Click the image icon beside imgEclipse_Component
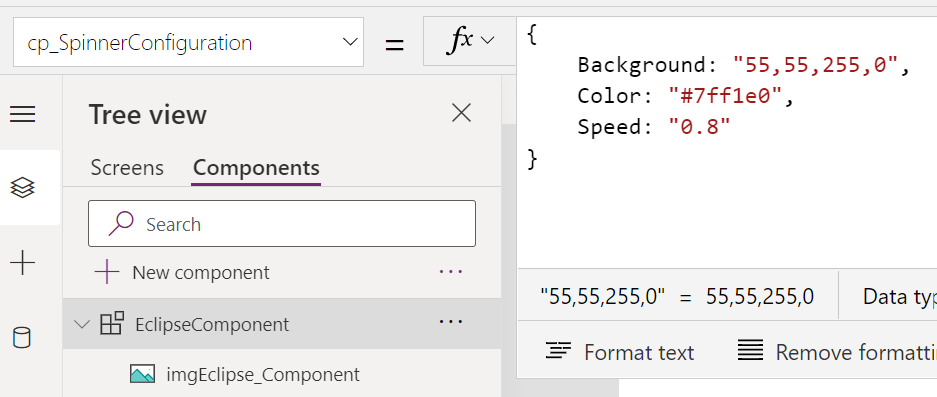 [x=142, y=374]
